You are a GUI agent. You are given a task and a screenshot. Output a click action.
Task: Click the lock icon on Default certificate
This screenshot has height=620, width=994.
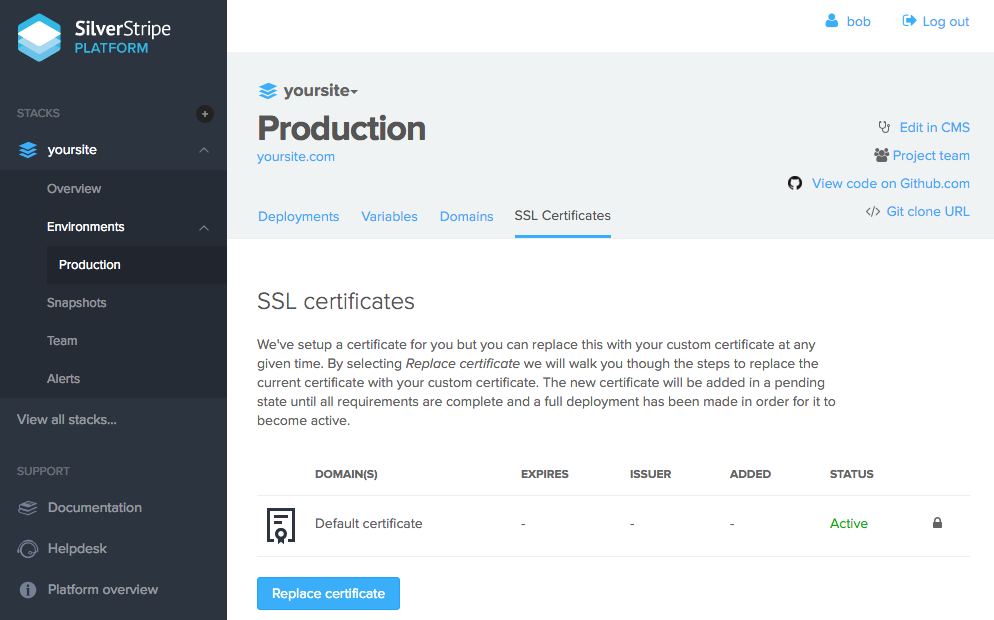[x=937, y=523]
